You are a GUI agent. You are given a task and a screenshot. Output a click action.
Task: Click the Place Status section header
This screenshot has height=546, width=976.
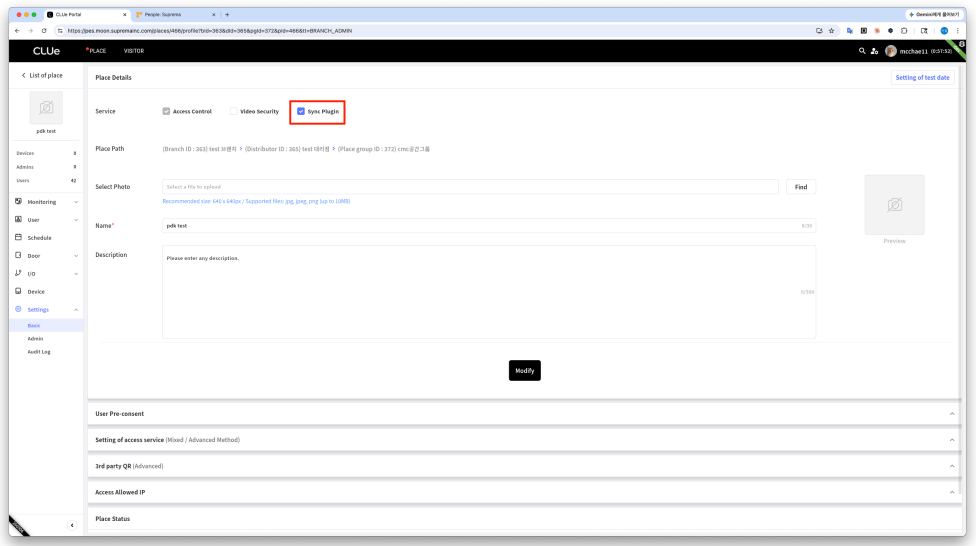[x=525, y=519]
